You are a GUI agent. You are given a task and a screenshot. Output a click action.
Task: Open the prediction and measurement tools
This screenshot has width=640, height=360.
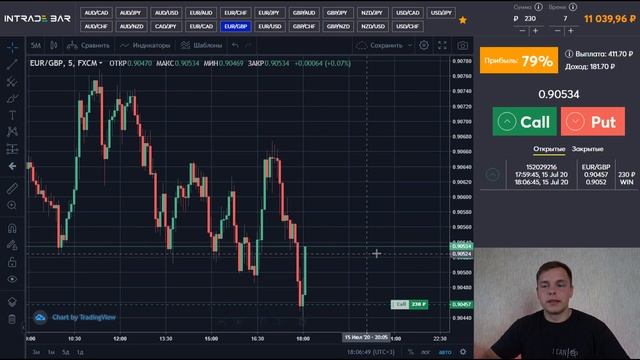tap(12, 149)
